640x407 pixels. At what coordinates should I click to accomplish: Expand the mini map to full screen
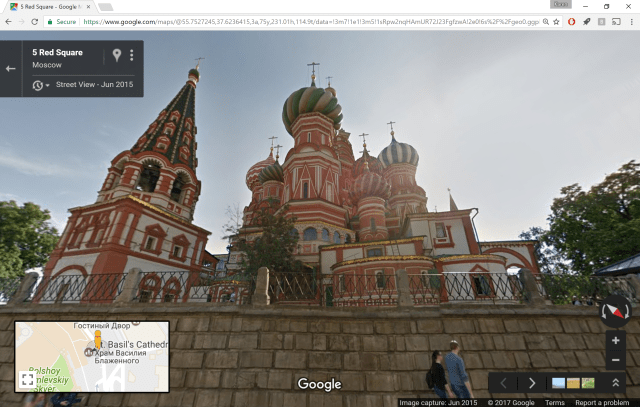27,379
